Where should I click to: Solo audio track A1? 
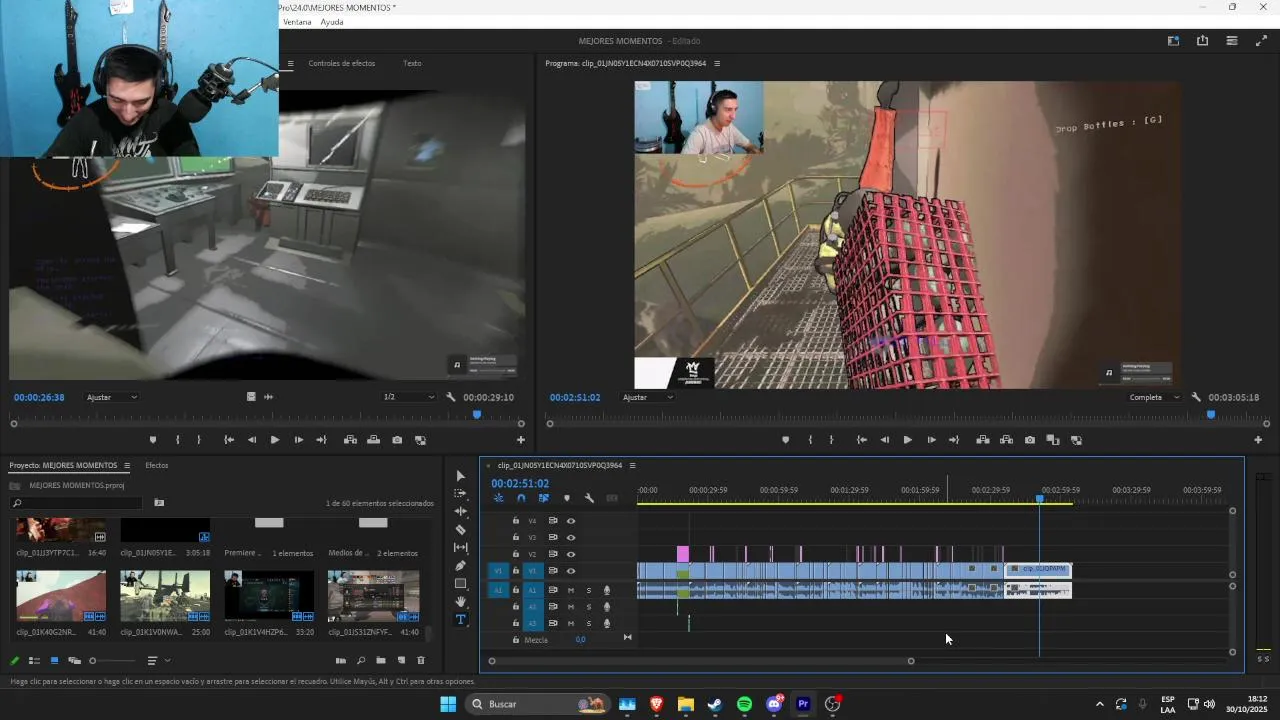pos(588,590)
